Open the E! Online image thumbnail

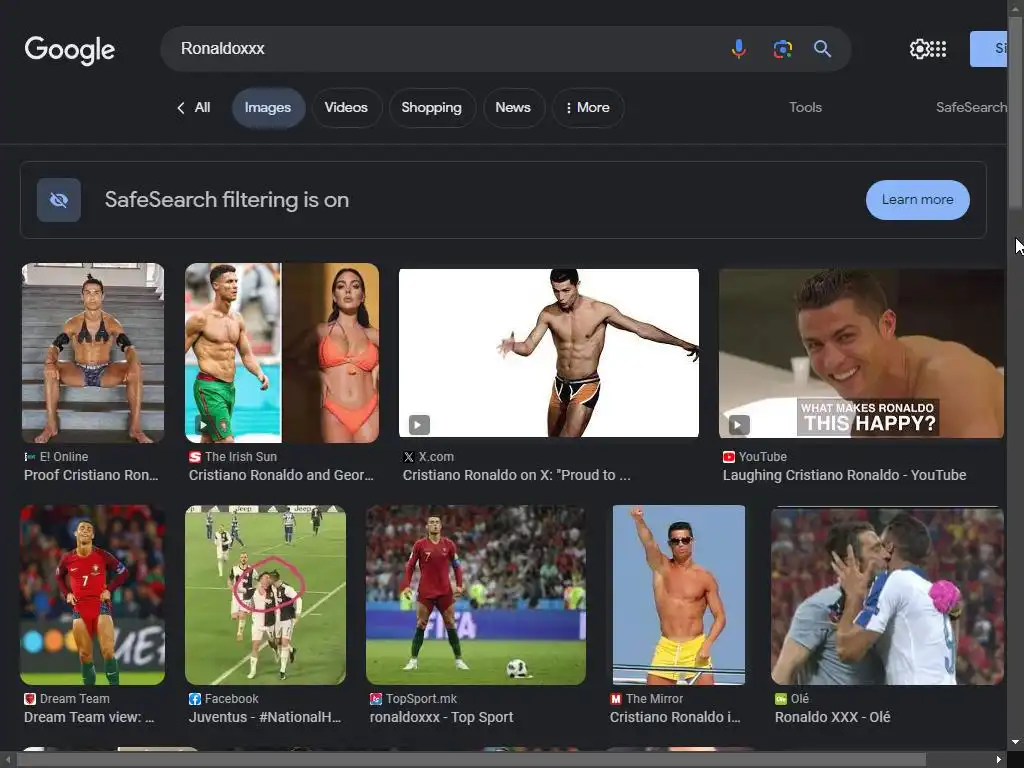(93, 353)
